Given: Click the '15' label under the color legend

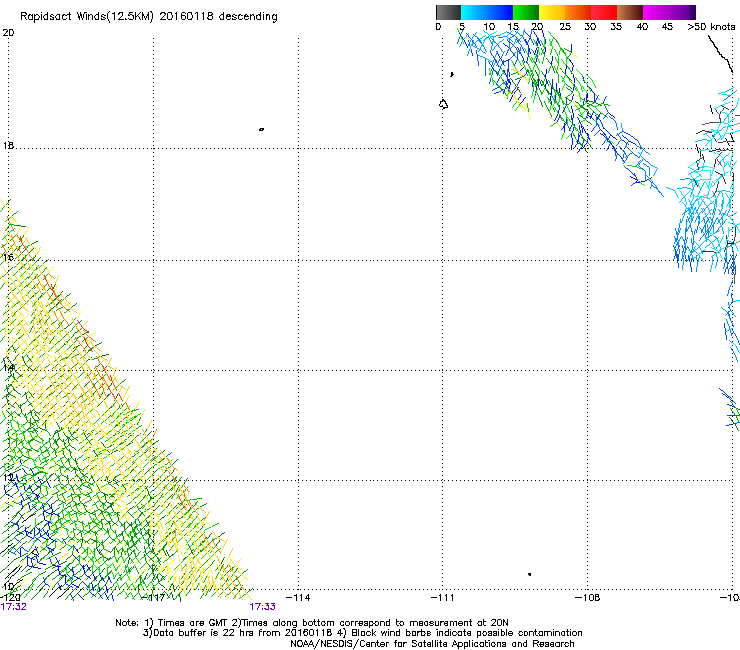Looking at the screenshot, I should (x=513, y=27).
